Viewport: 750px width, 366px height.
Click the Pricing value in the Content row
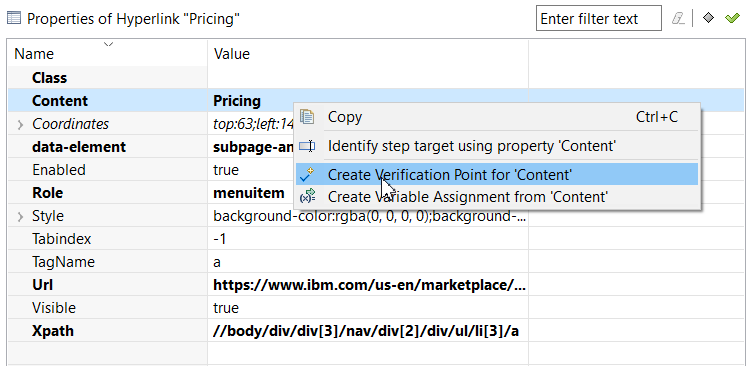click(237, 101)
